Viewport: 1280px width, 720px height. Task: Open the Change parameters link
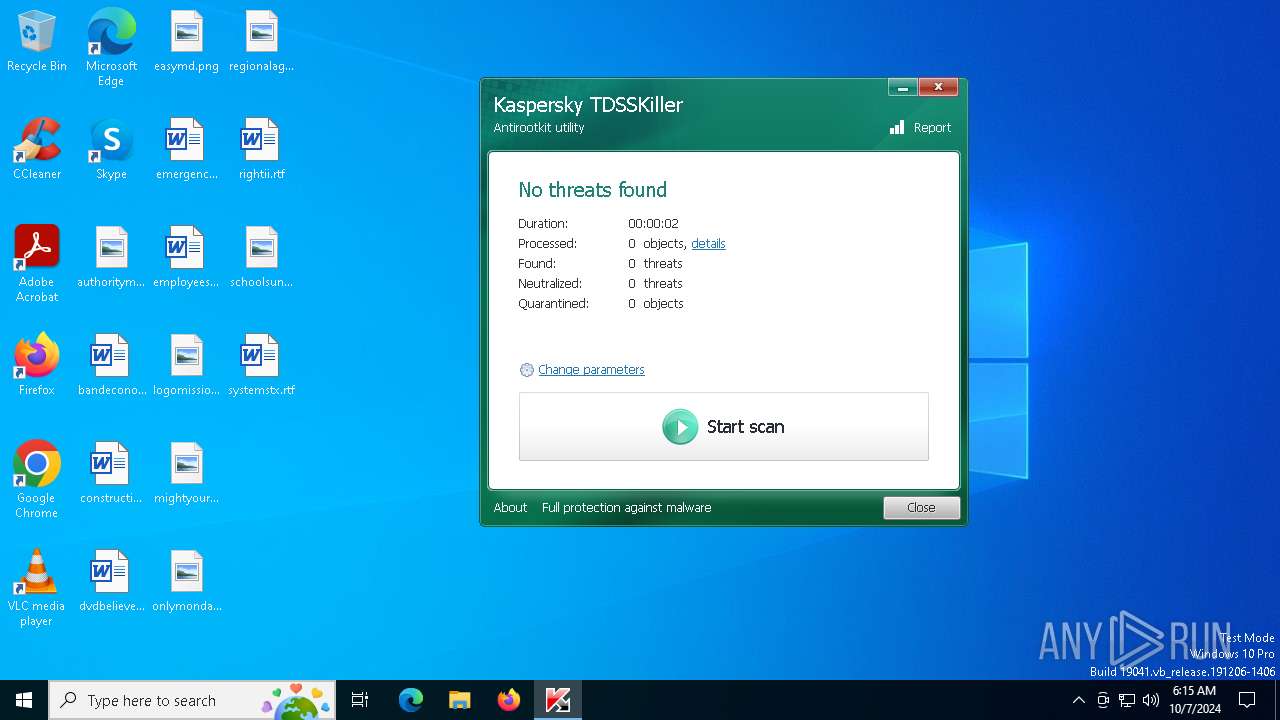[591, 370]
